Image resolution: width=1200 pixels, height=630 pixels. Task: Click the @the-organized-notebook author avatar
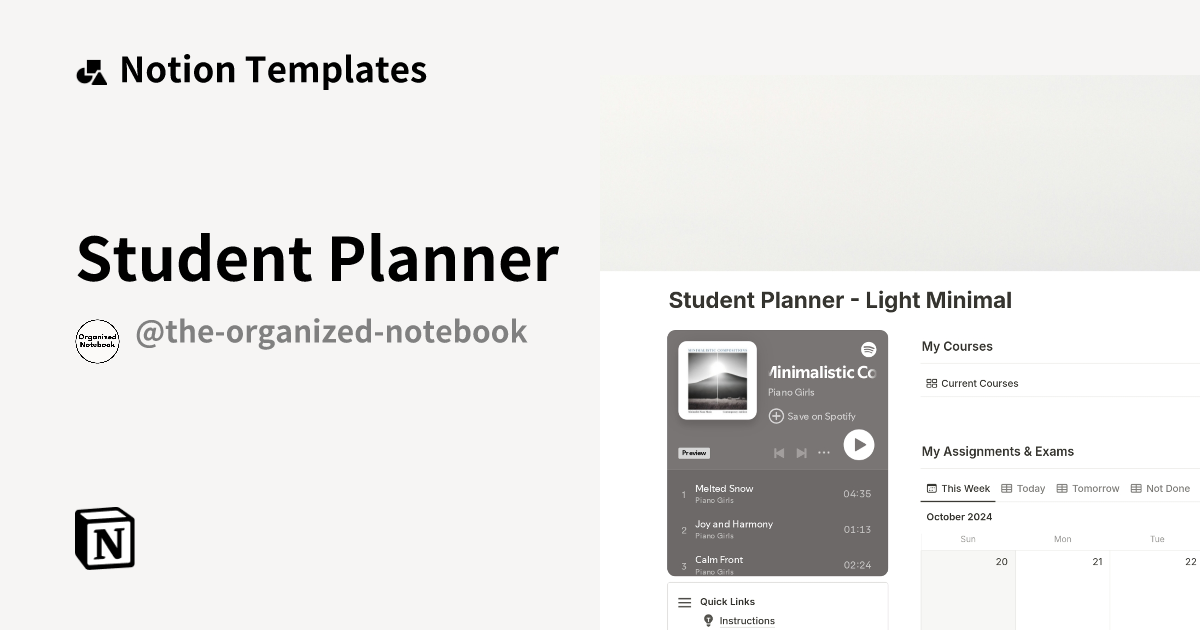pos(97,341)
